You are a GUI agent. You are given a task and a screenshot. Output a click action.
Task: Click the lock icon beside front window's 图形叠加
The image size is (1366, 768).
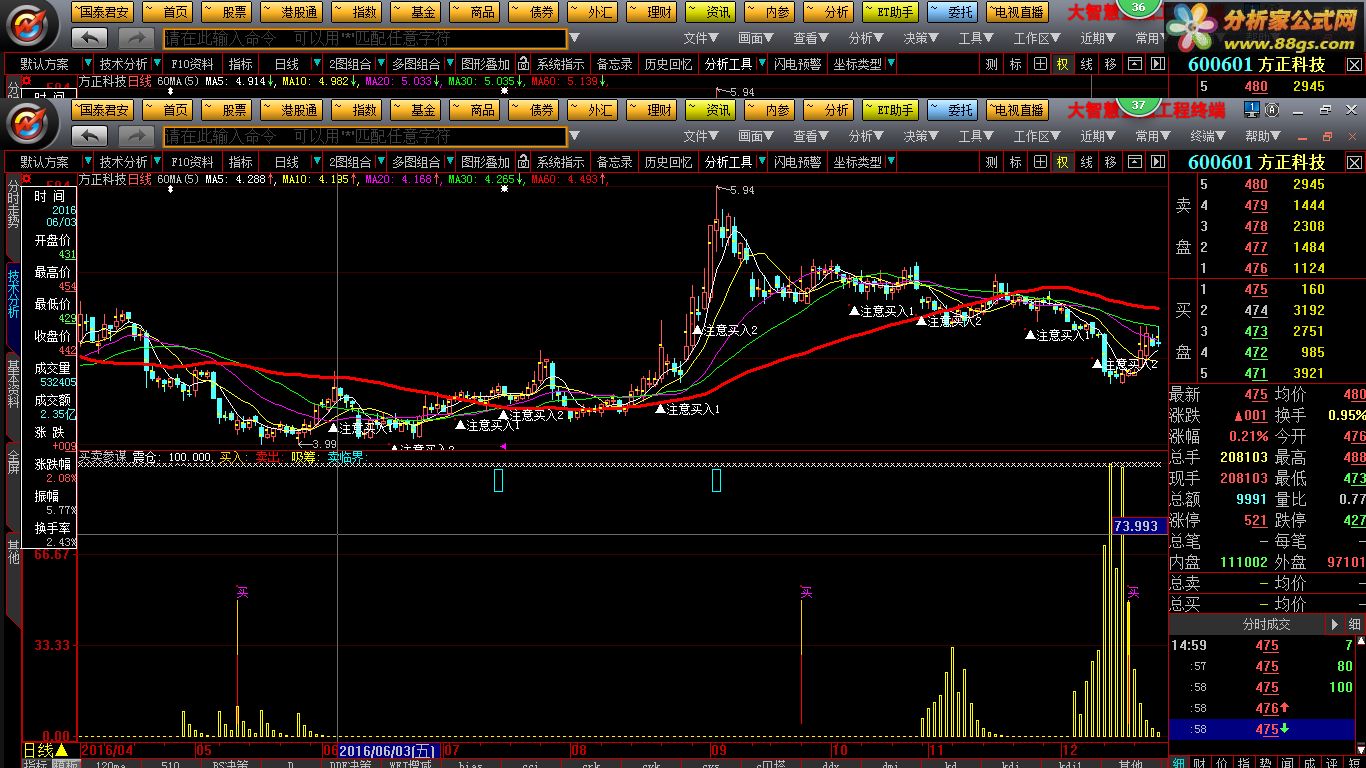point(523,161)
